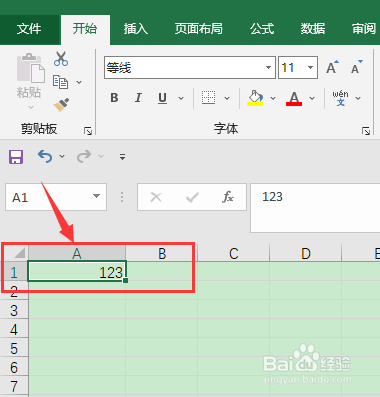
Task: Select column C header
Action: tap(234, 254)
